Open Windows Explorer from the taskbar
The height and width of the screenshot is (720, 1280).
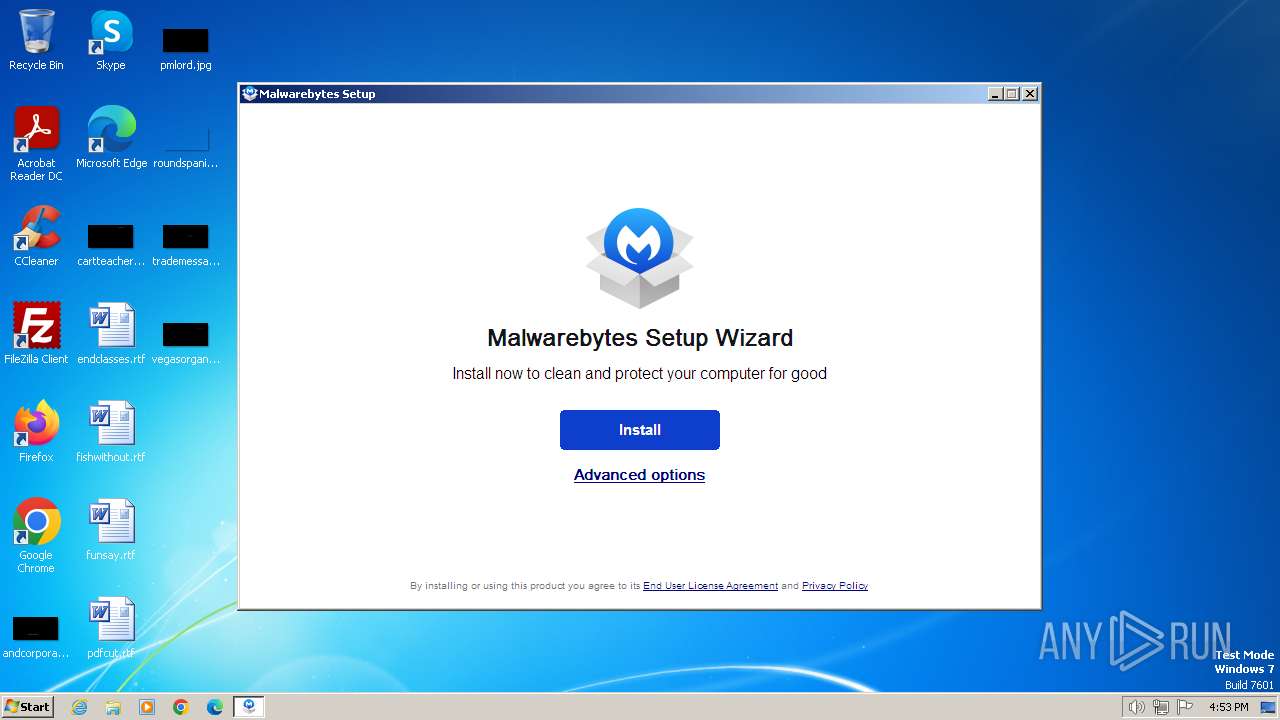coord(113,707)
